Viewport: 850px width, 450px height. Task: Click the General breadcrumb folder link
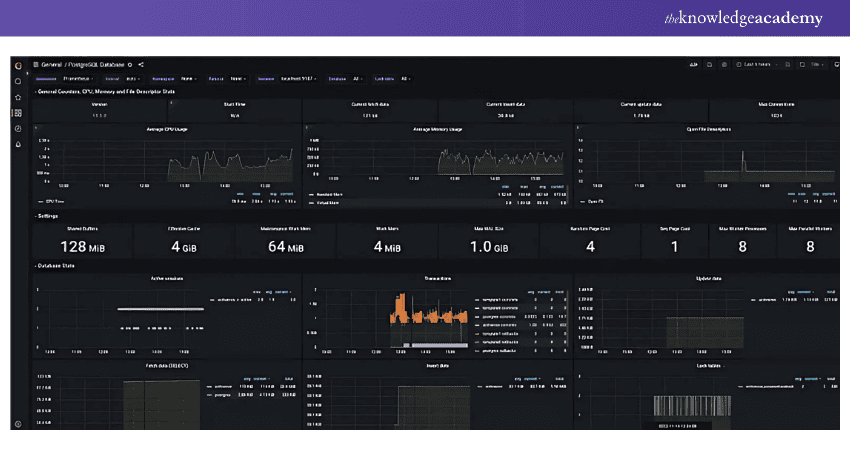click(x=53, y=63)
